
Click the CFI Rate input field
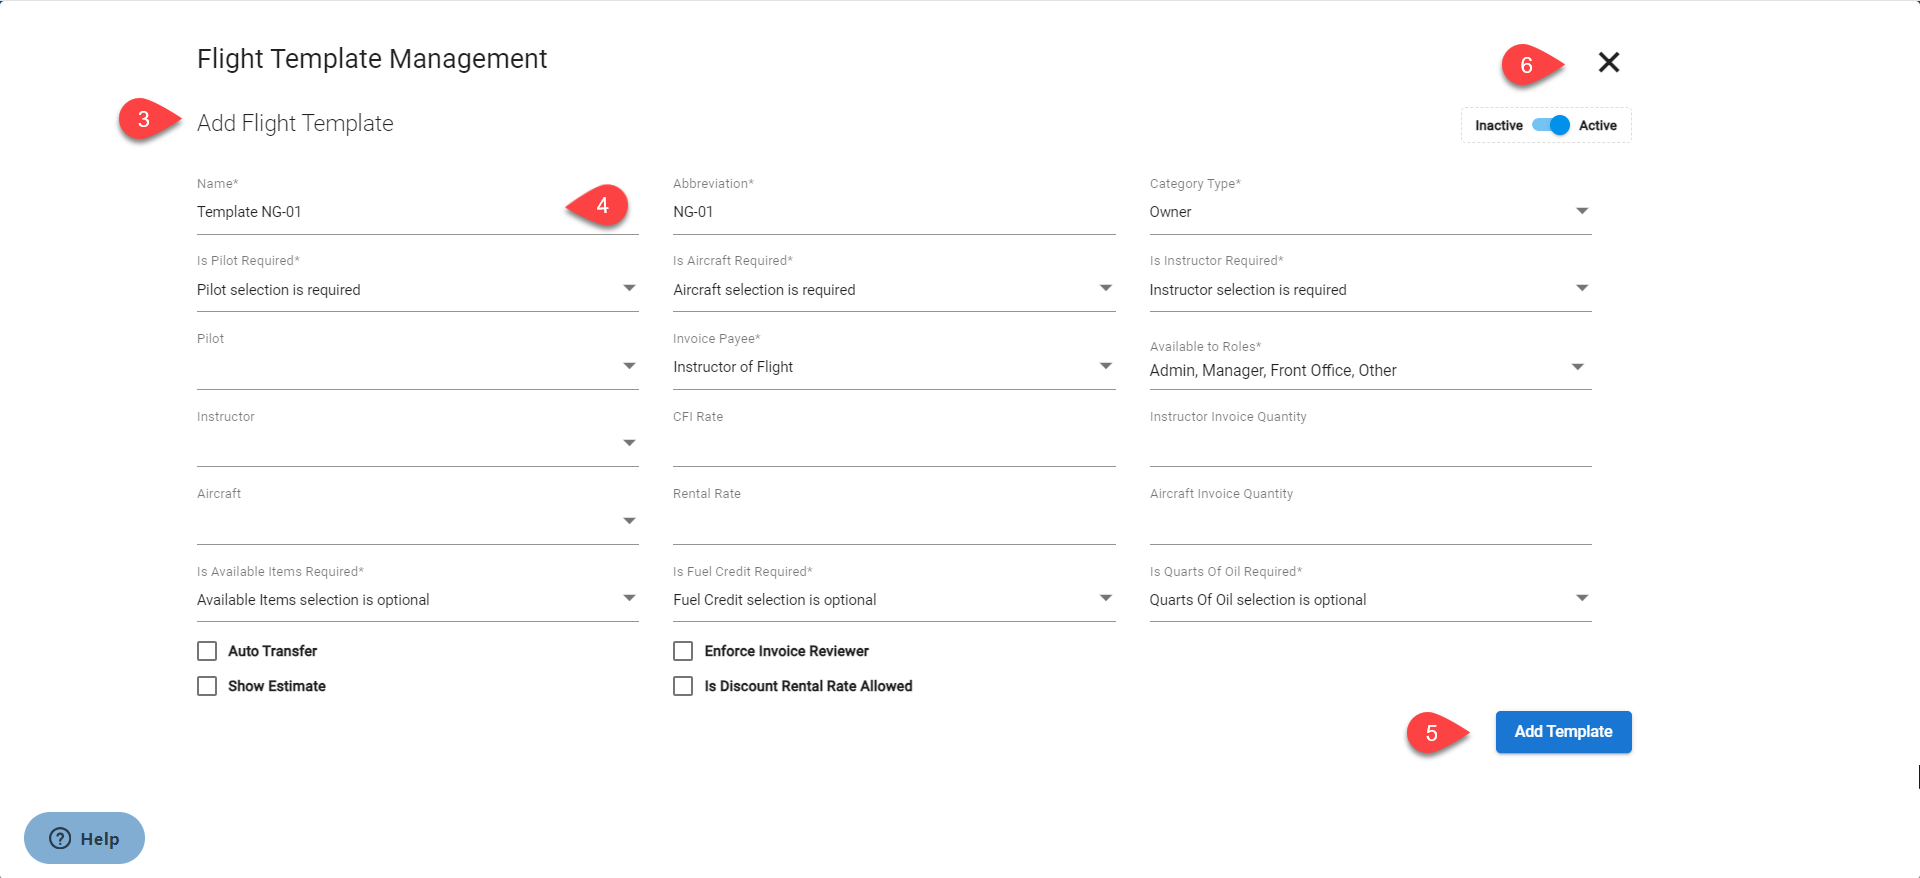click(893, 446)
